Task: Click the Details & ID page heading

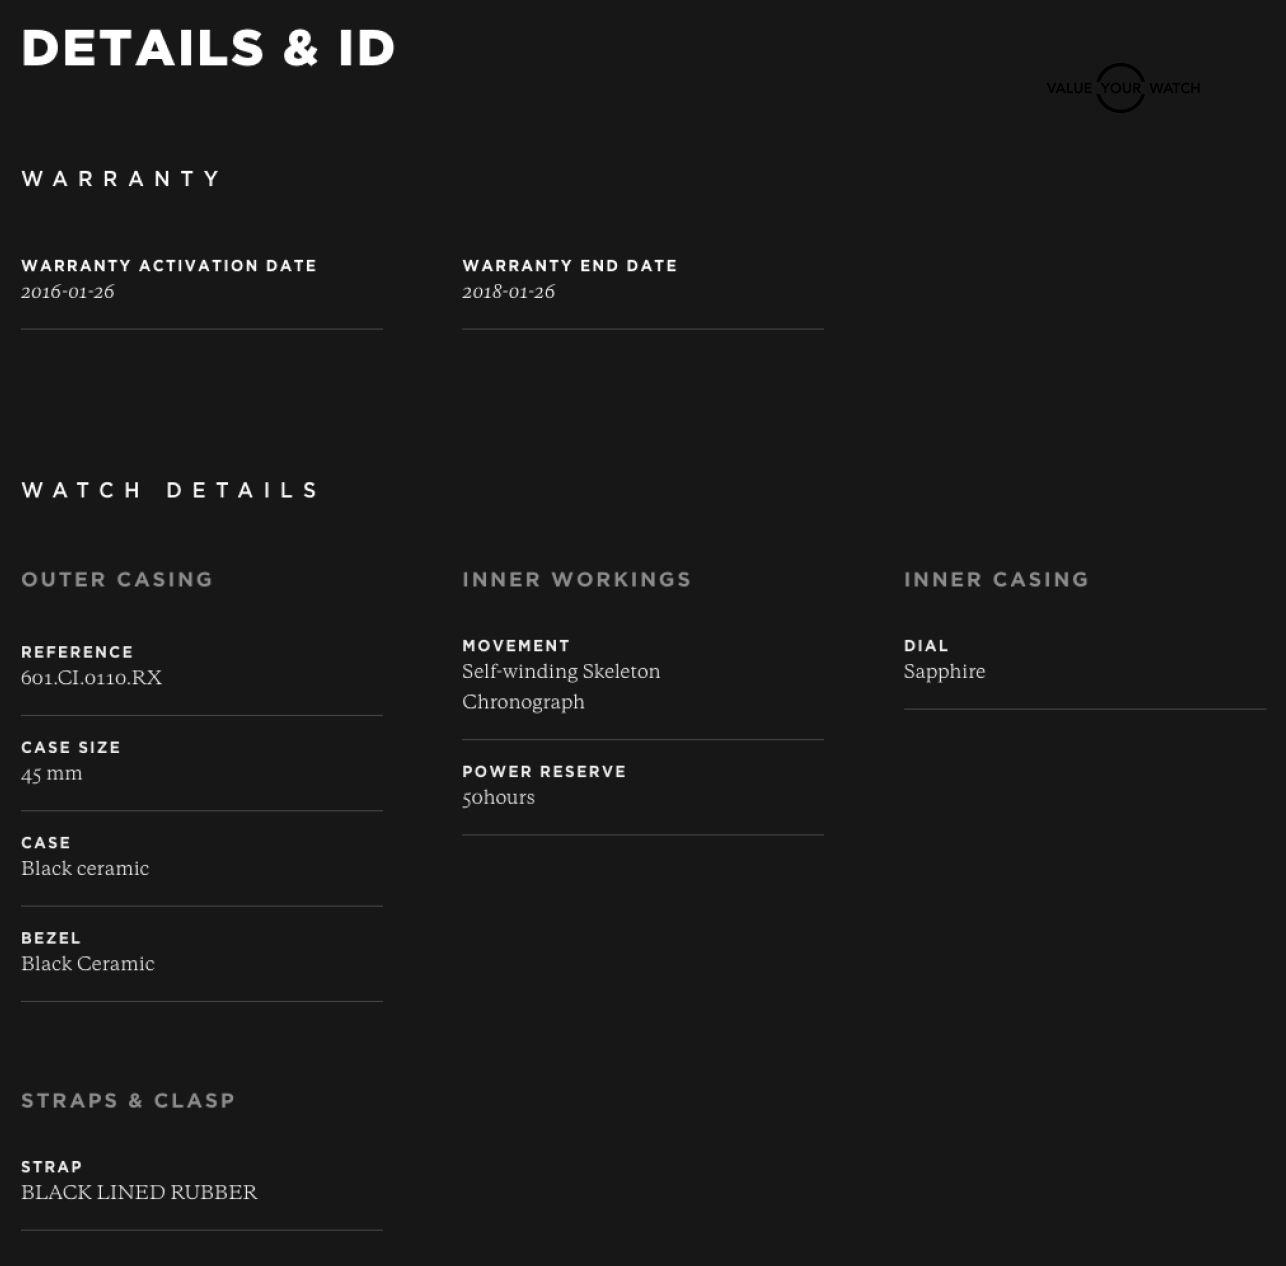Action: pos(208,48)
